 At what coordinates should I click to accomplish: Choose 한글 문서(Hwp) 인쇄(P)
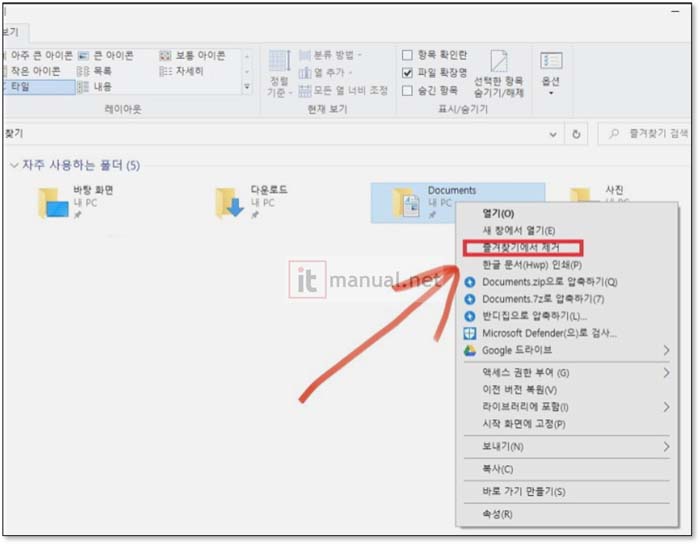[x=532, y=265]
